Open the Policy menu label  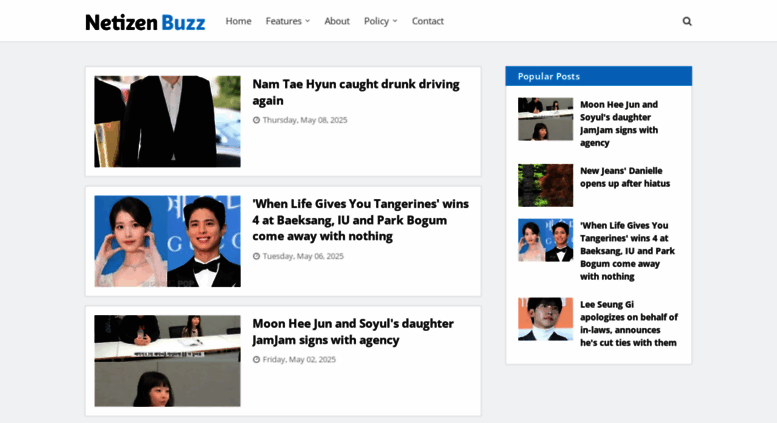pyautogui.click(x=377, y=21)
